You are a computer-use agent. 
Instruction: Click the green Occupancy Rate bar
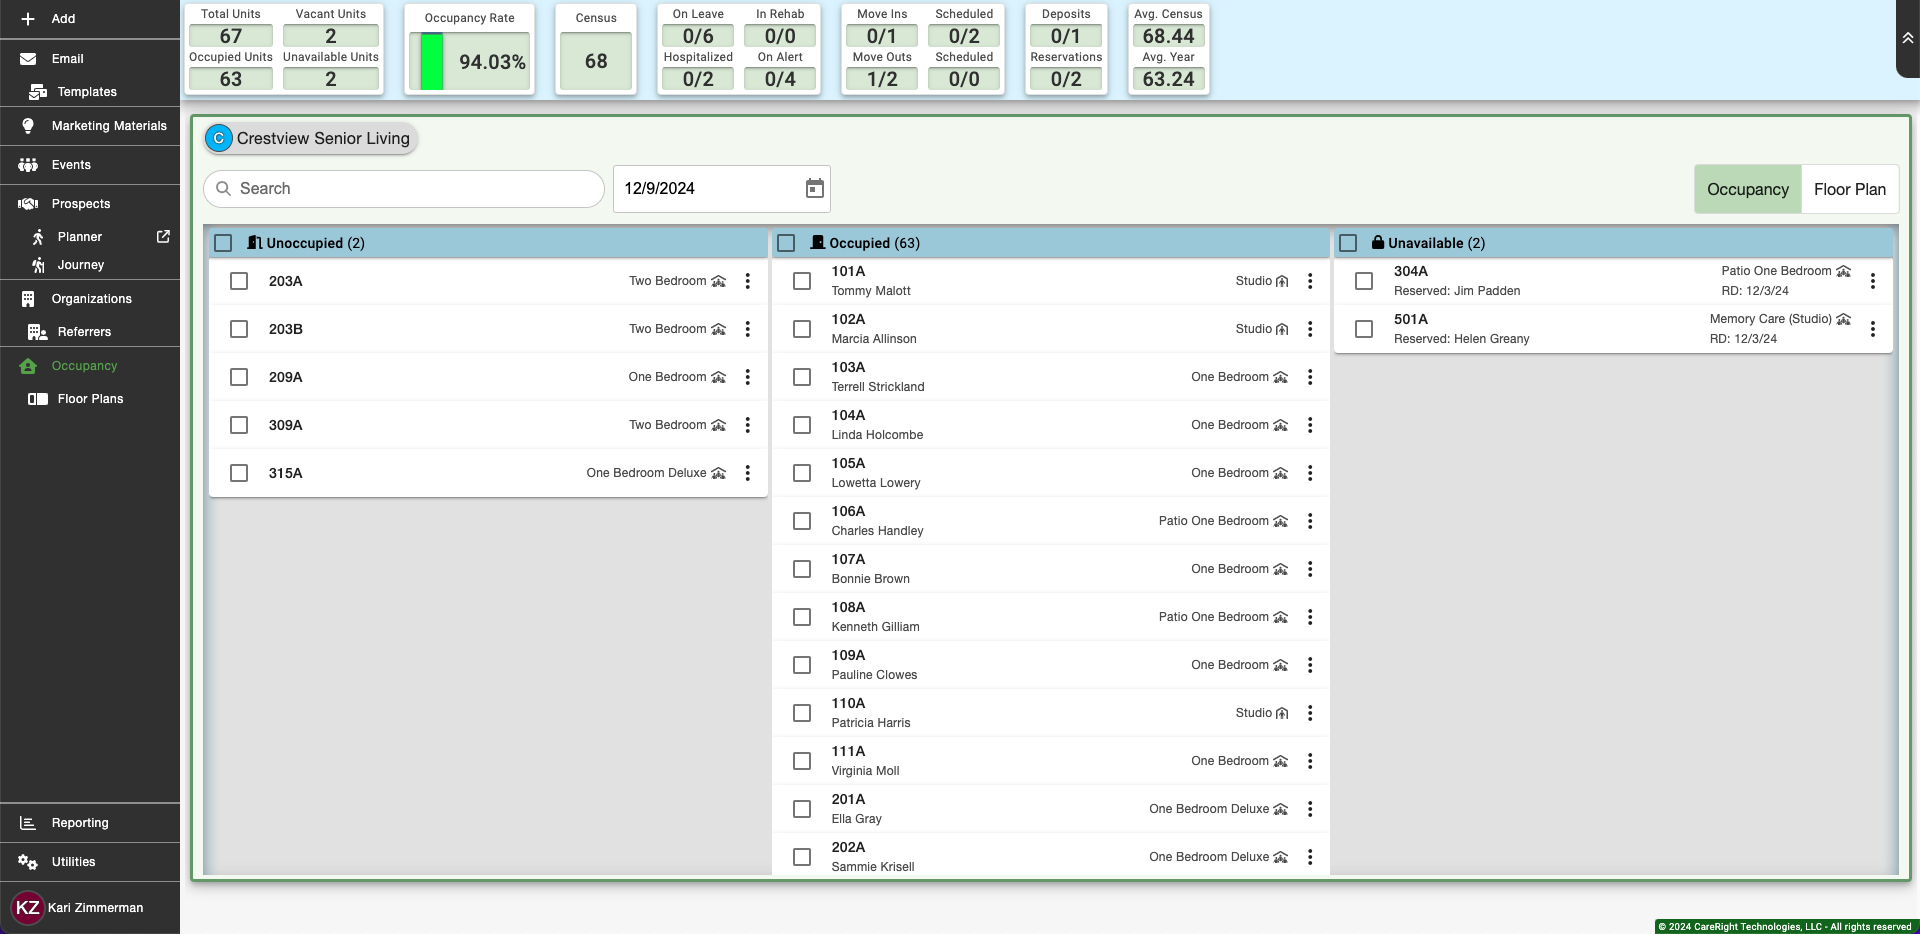click(432, 62)
